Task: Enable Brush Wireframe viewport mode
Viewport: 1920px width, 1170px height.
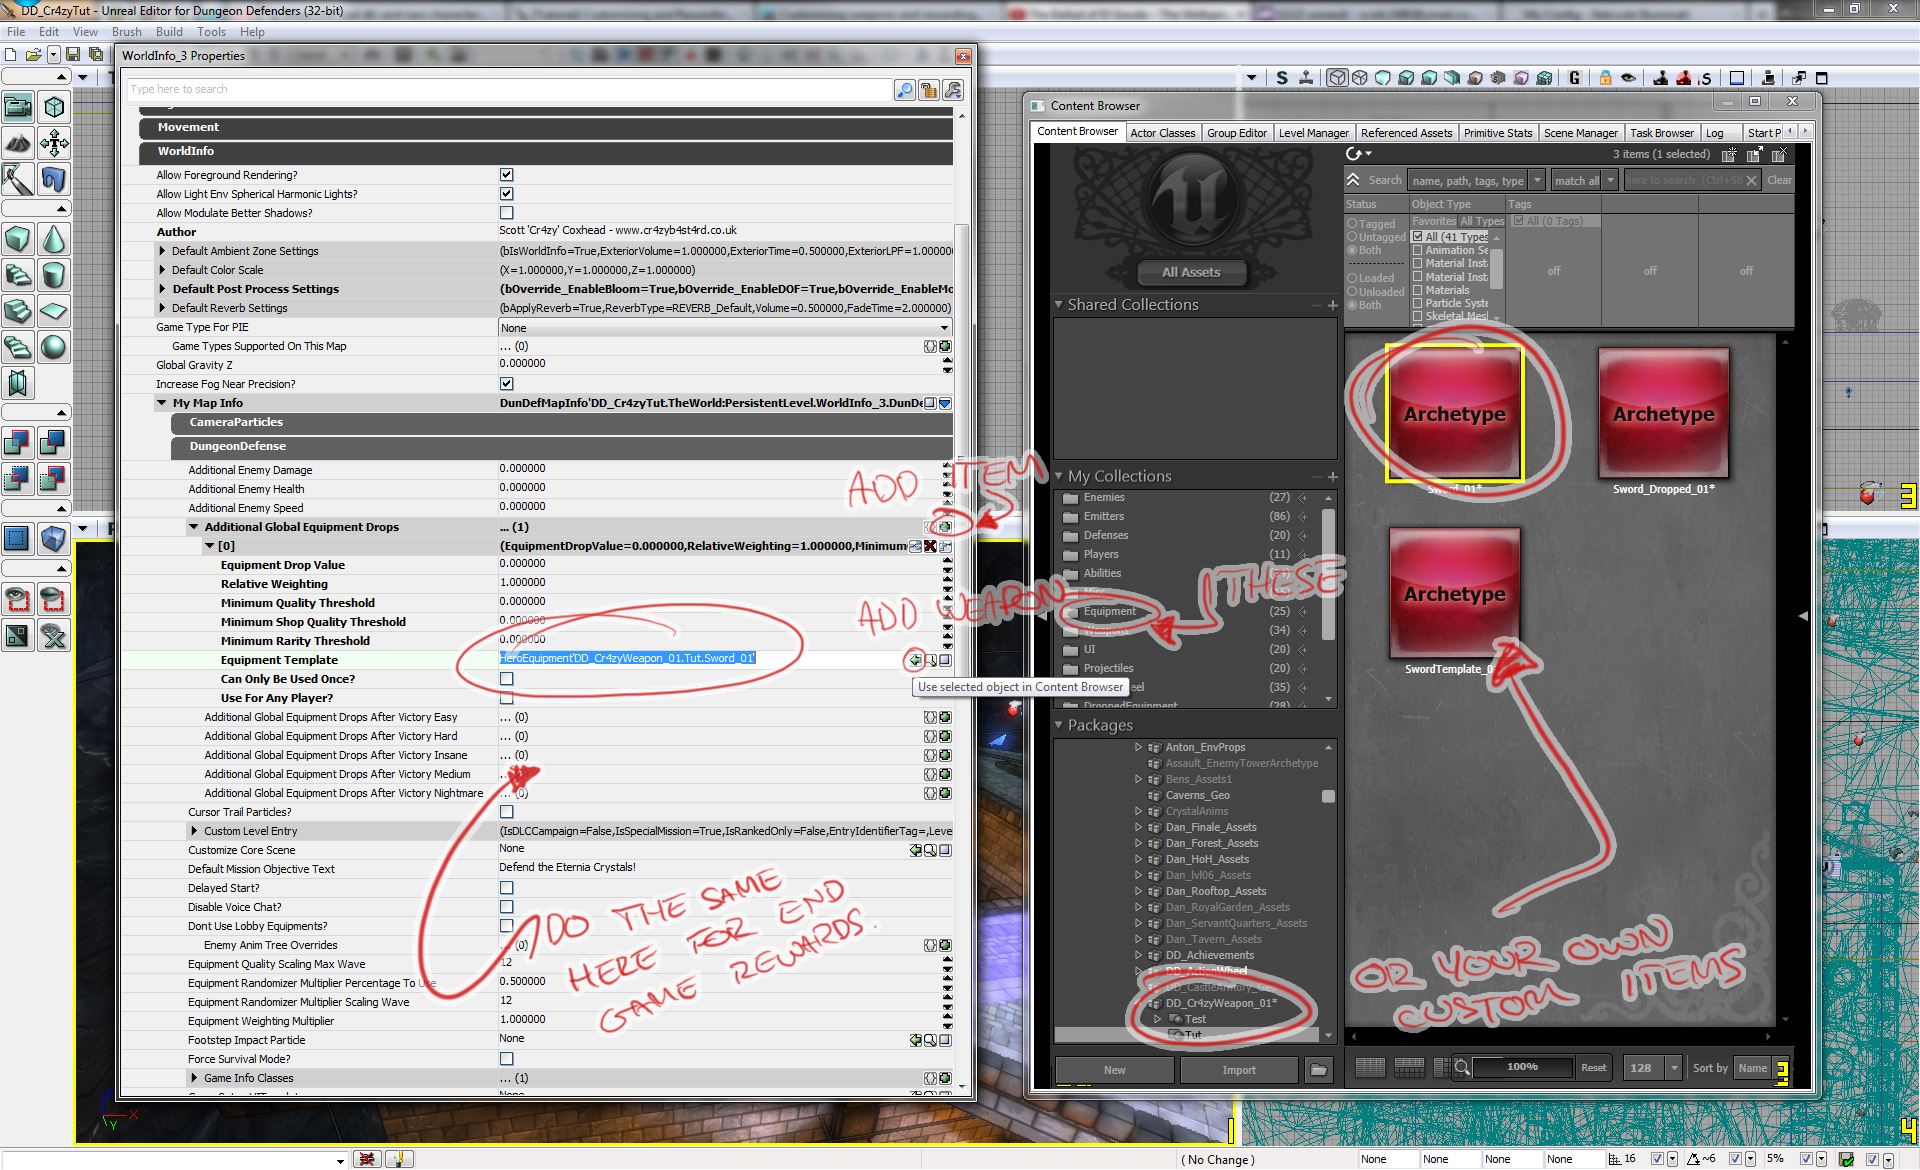Action: (1337, 78)
